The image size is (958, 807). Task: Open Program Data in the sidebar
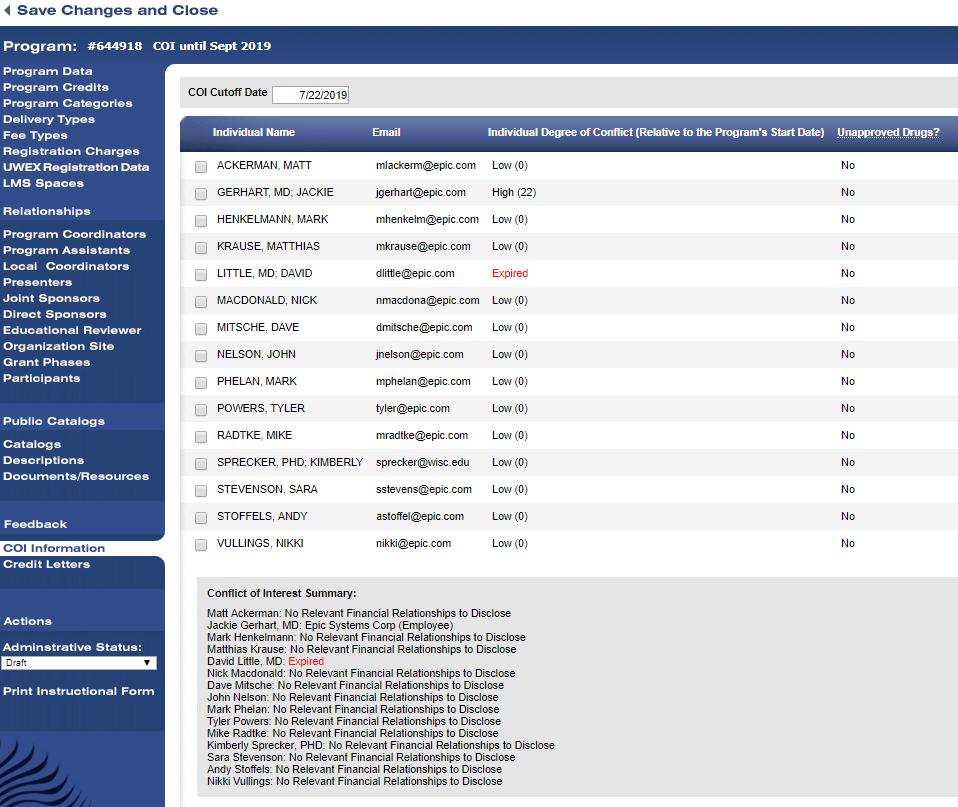(x=47, y=72)
